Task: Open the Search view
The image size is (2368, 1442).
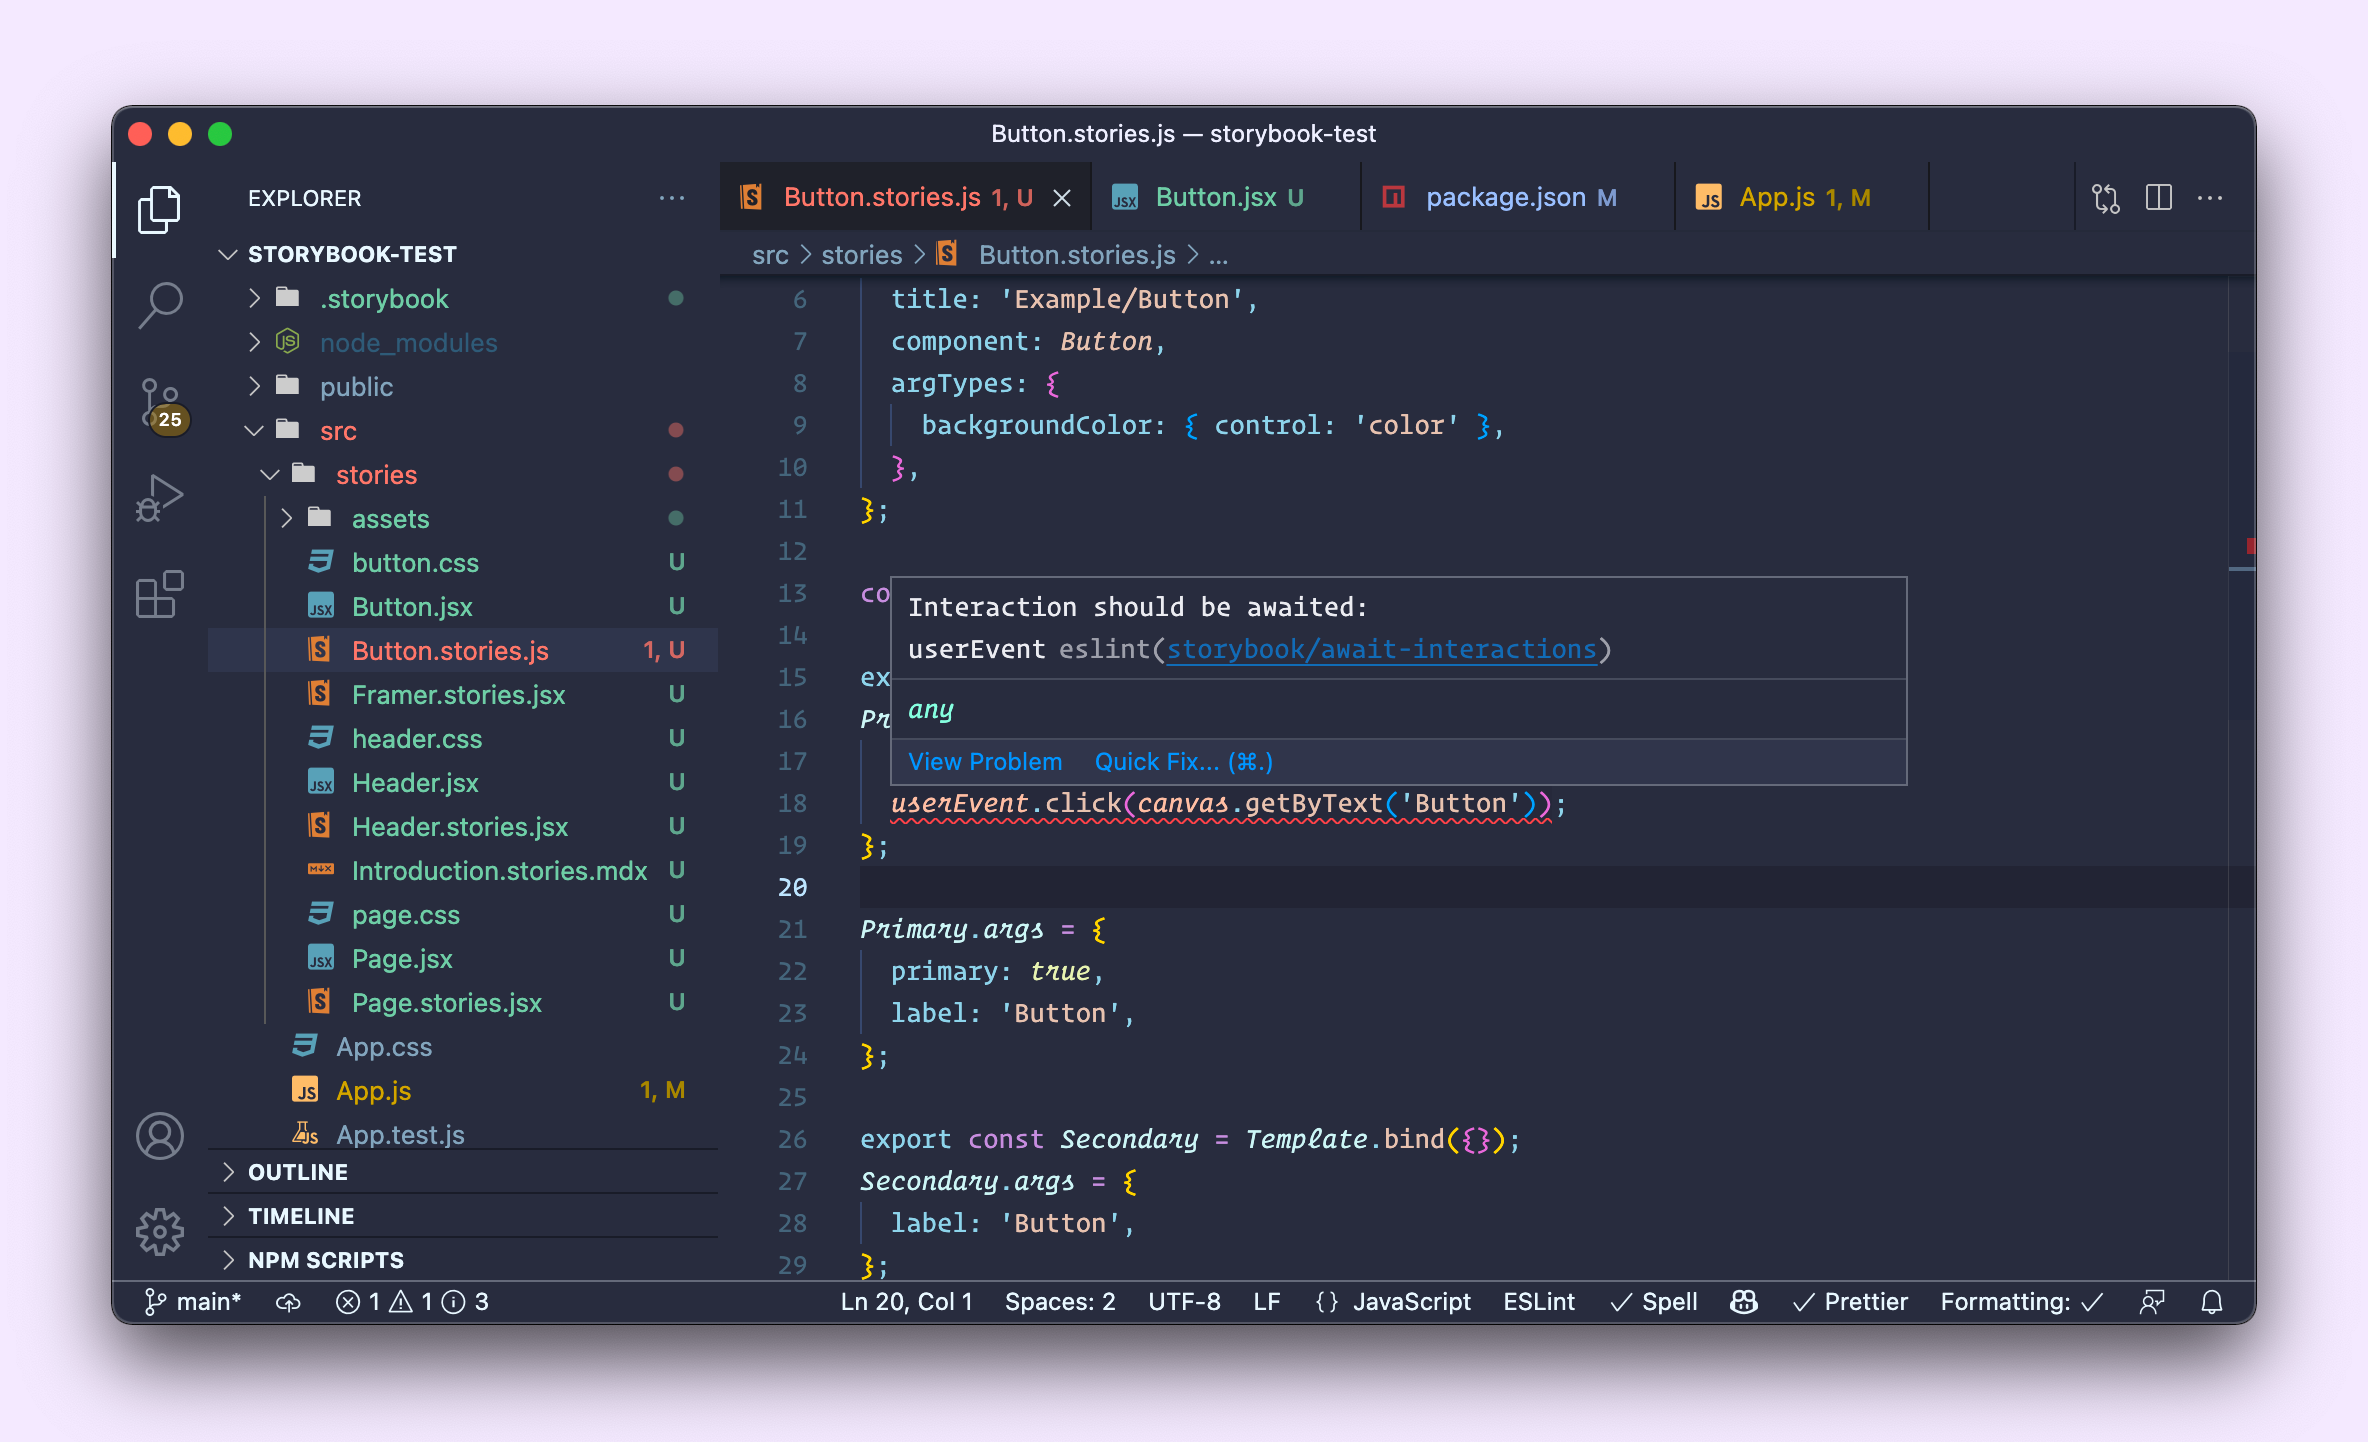Action: 160,305
